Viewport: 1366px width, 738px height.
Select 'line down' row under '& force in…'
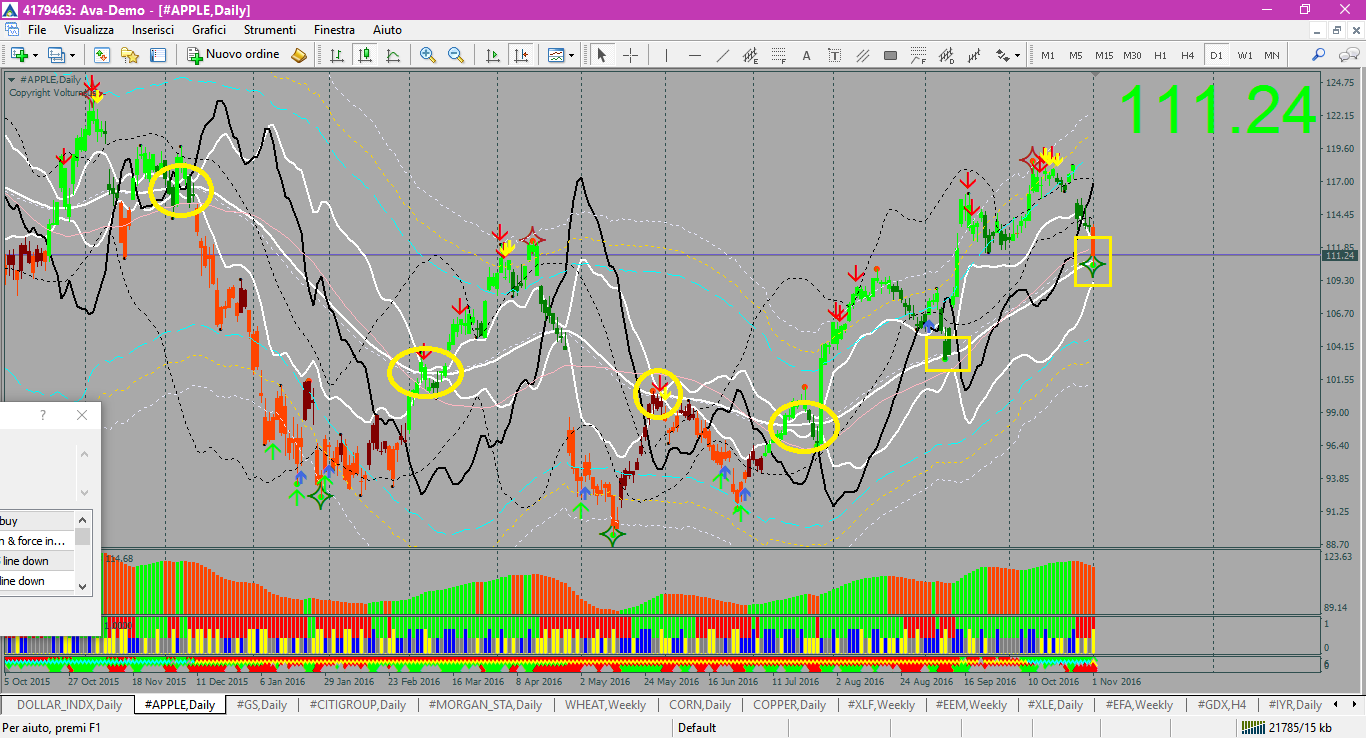(37, 561)
